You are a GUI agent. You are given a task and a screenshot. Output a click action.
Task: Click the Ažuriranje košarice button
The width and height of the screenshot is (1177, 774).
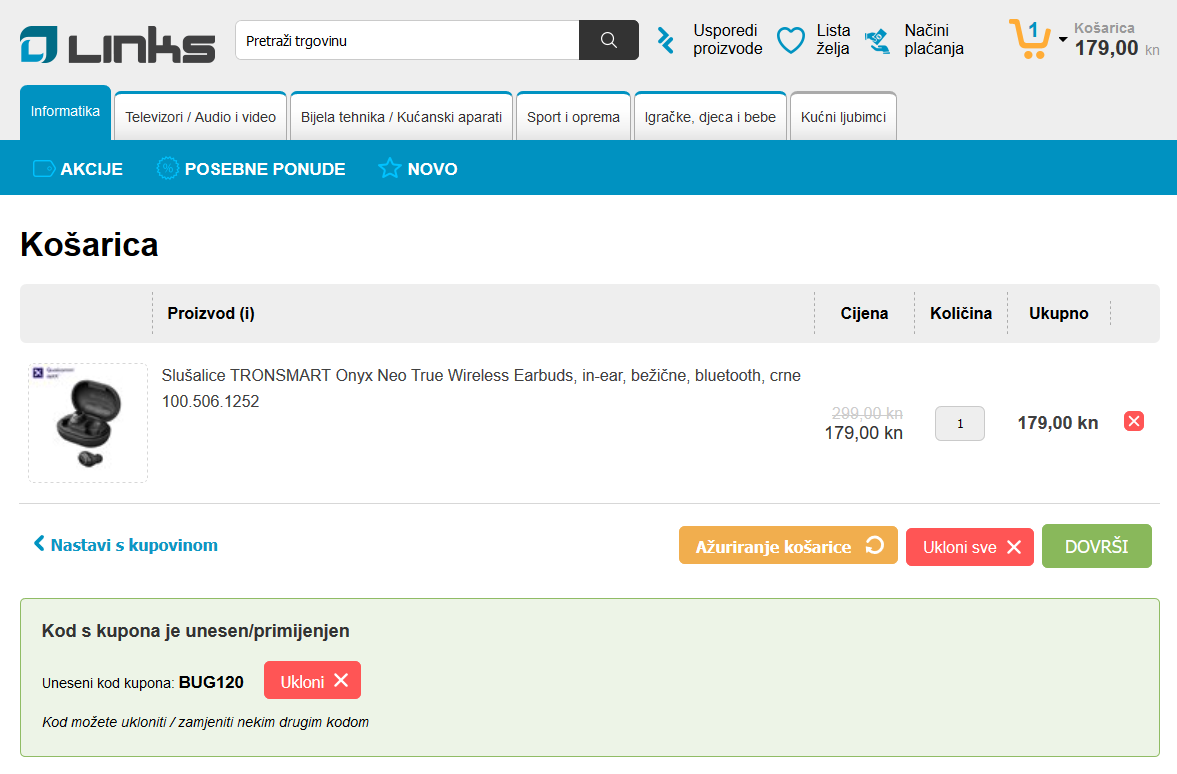(787, 547)
